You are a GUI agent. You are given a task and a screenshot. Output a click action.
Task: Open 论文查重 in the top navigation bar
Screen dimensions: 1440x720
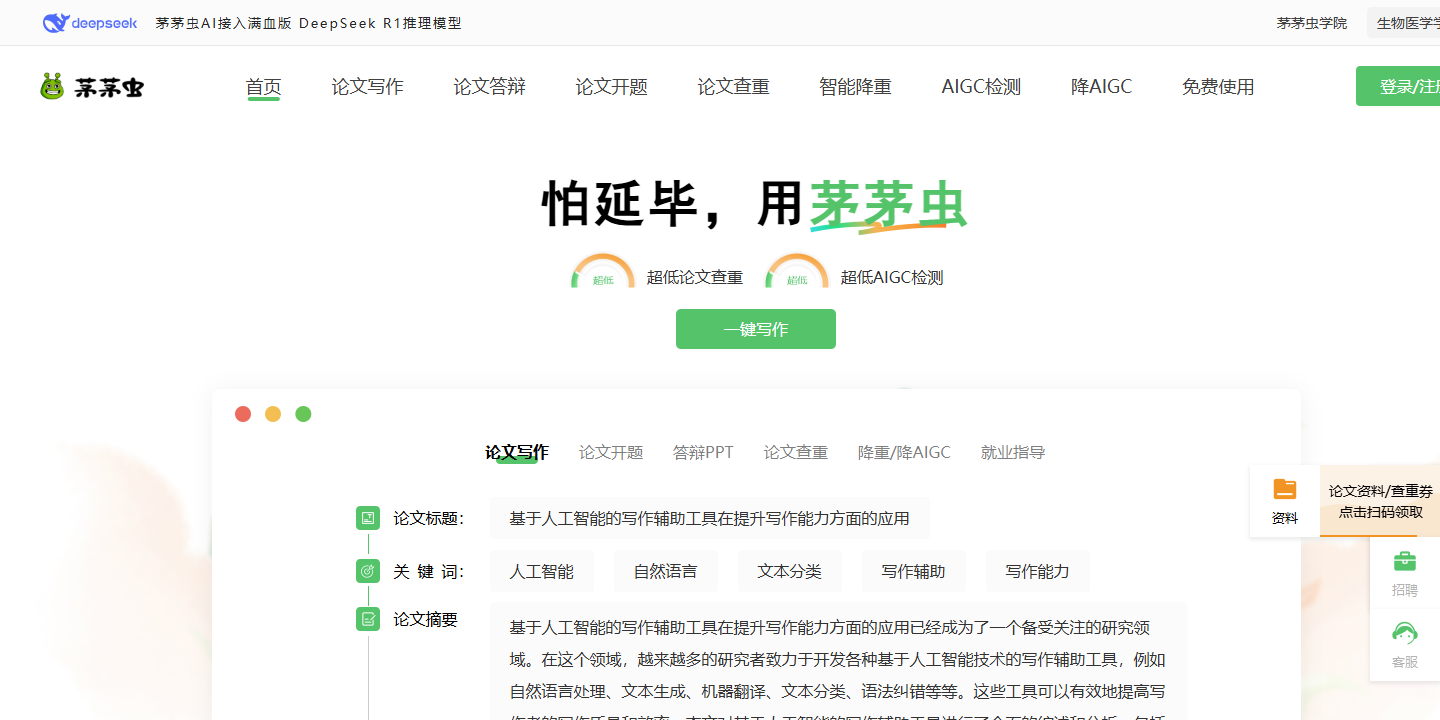pyautogui.click(x=734, y=87)
